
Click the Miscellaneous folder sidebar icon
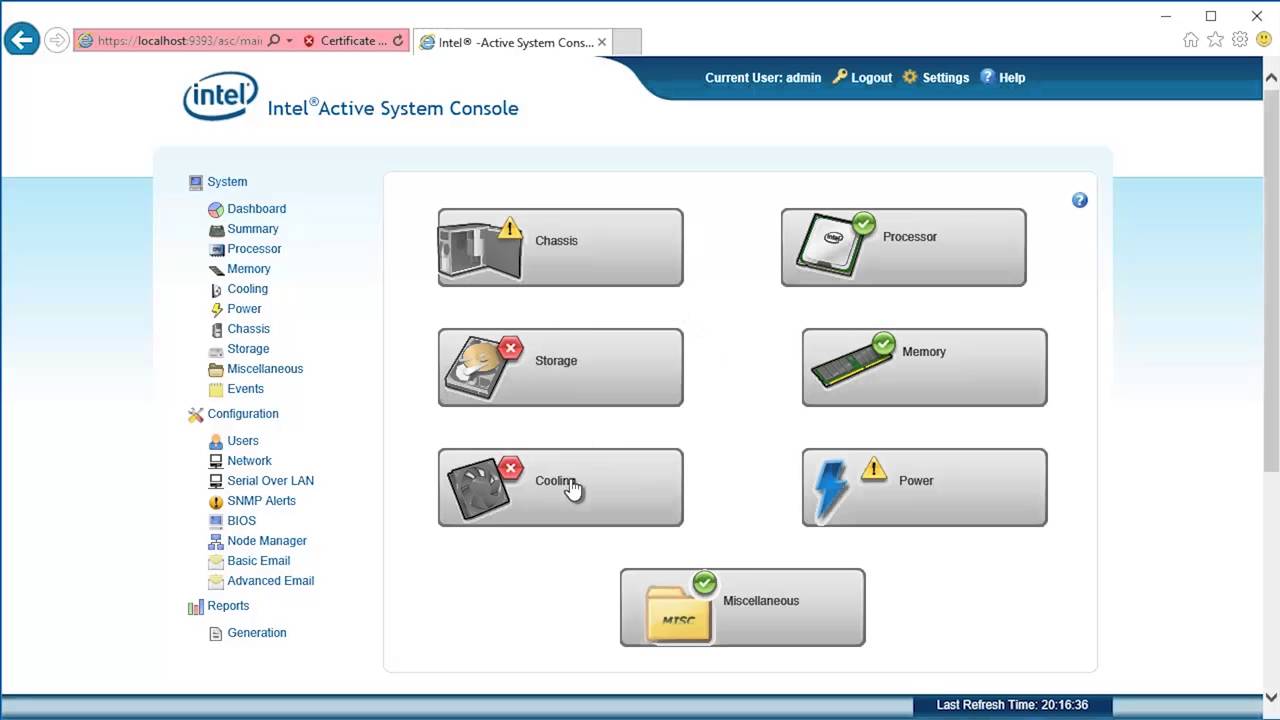click(x=216, y=369)
